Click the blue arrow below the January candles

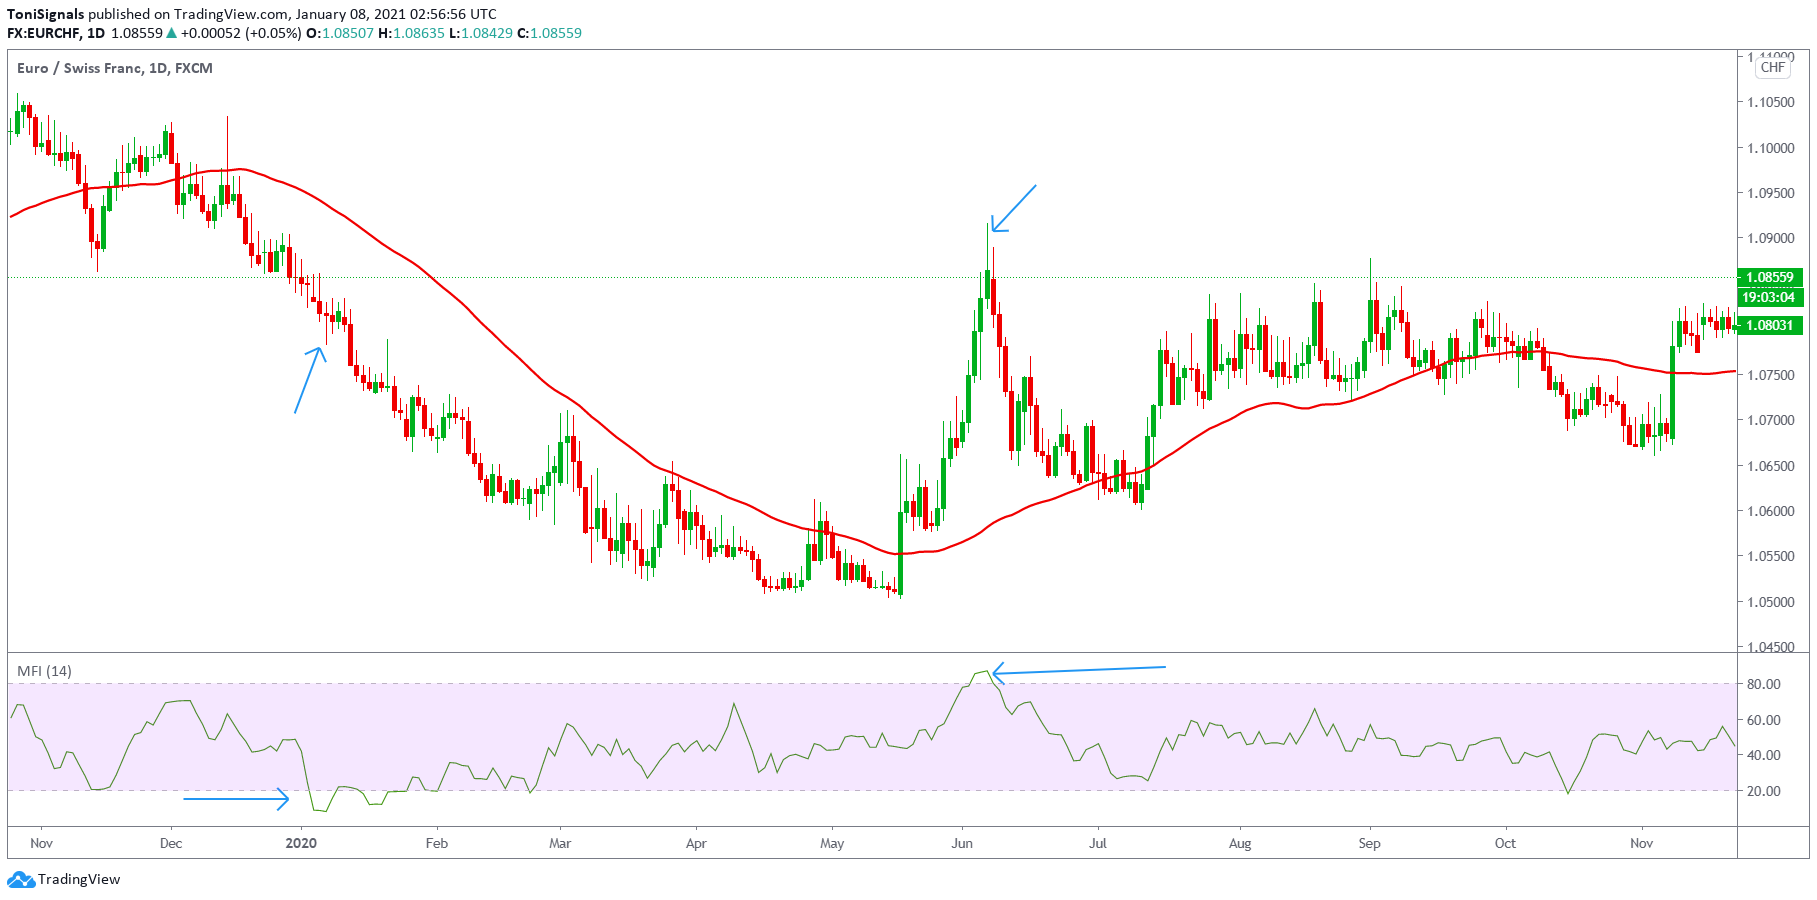click(x=310, y=379)
